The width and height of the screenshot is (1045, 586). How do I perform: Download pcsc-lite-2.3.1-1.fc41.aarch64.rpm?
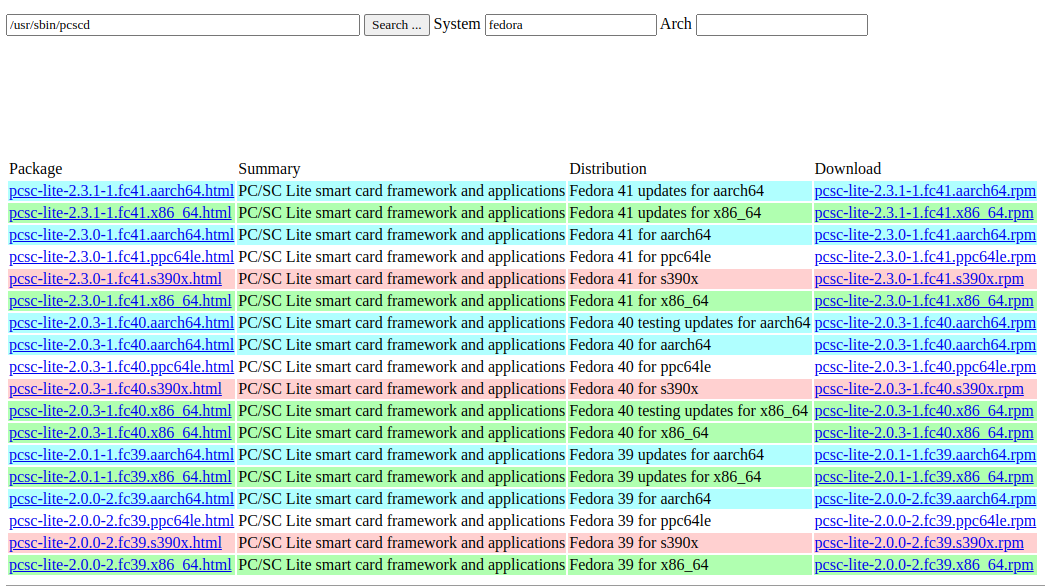tap(925, 191)
